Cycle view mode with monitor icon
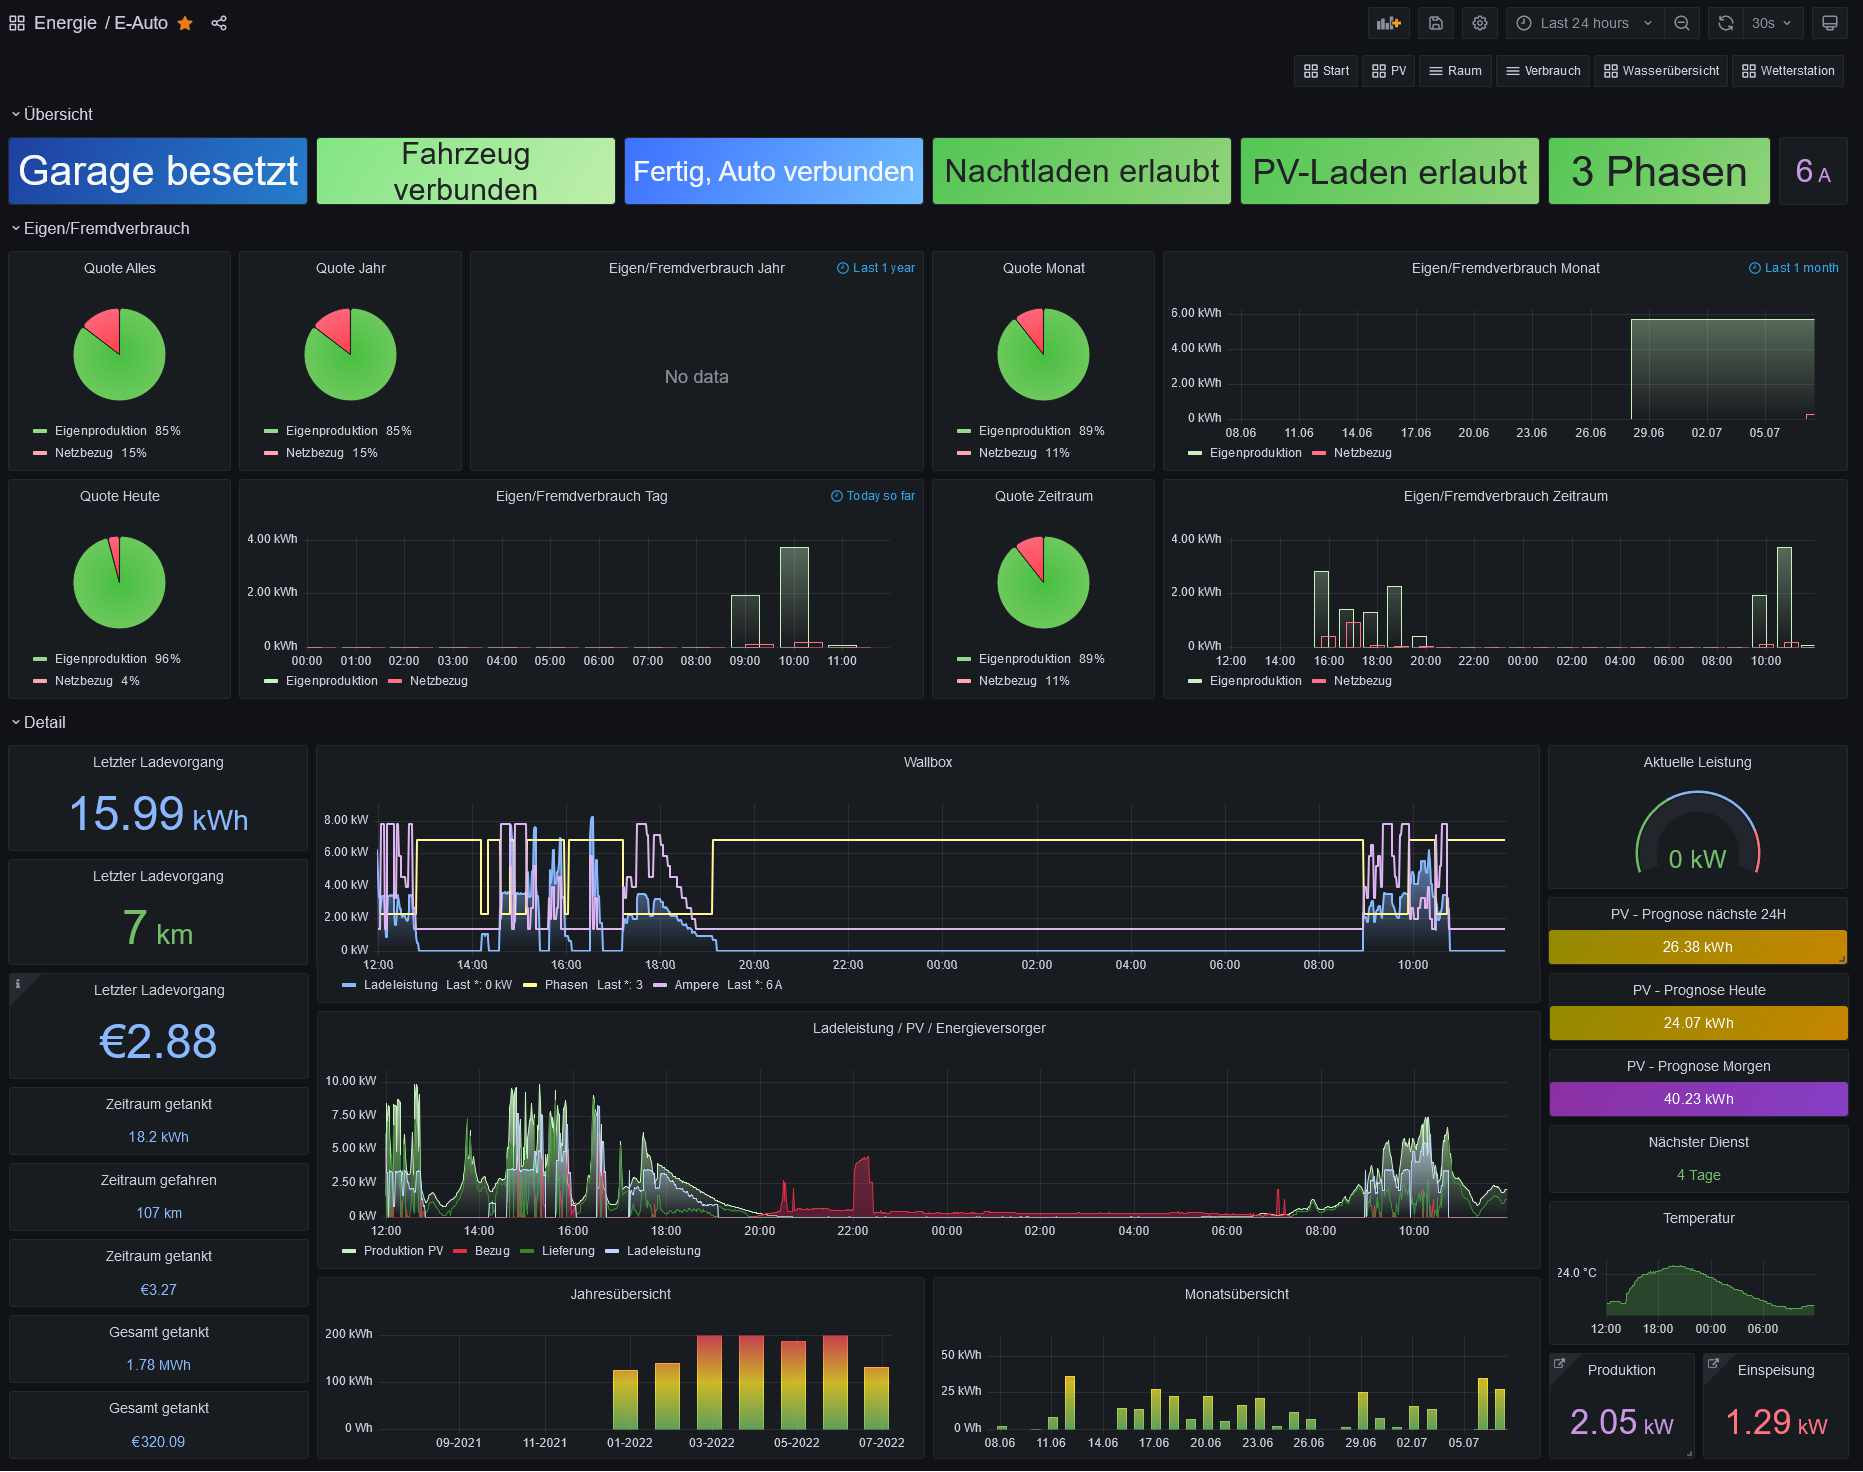The height and width of the screenshot is (1472, 1863). click(x=1830, y=23)
